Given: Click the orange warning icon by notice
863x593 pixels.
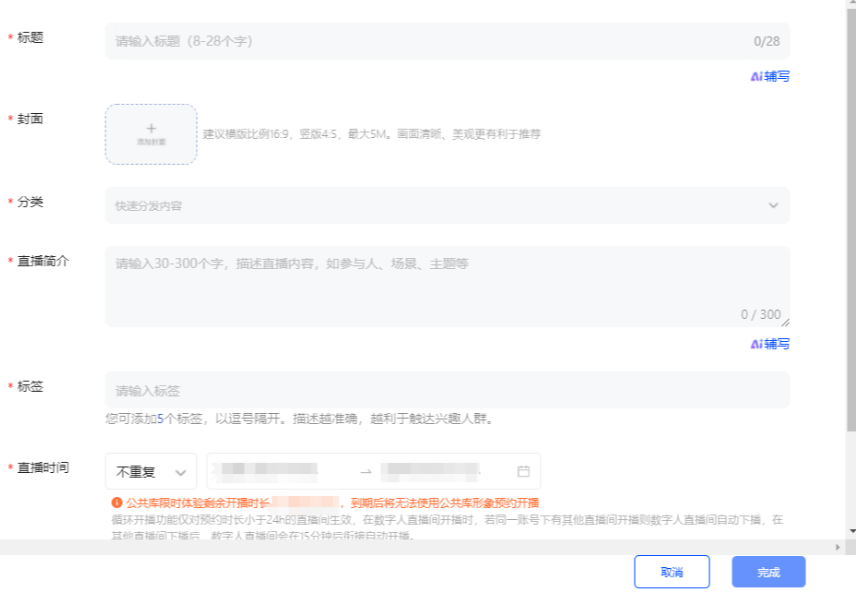Looking at the screenshot, I should click(117, 503).
